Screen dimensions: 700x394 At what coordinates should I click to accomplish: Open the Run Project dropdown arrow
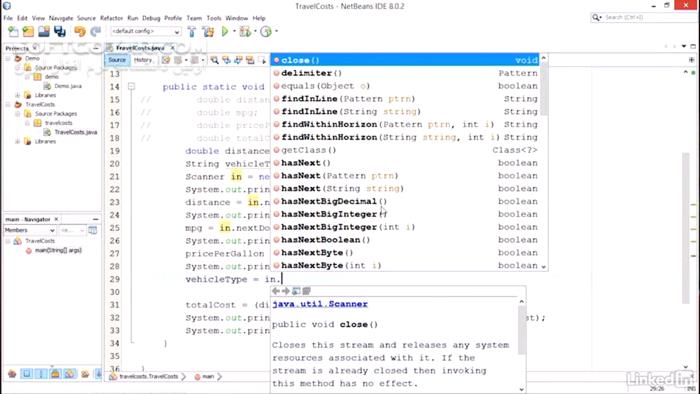tap(234, 31)
